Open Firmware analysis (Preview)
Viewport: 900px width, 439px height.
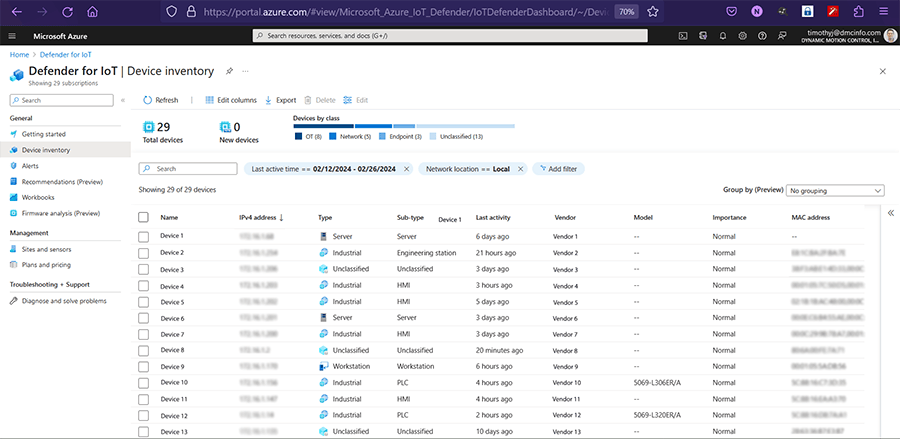point(61,213)
